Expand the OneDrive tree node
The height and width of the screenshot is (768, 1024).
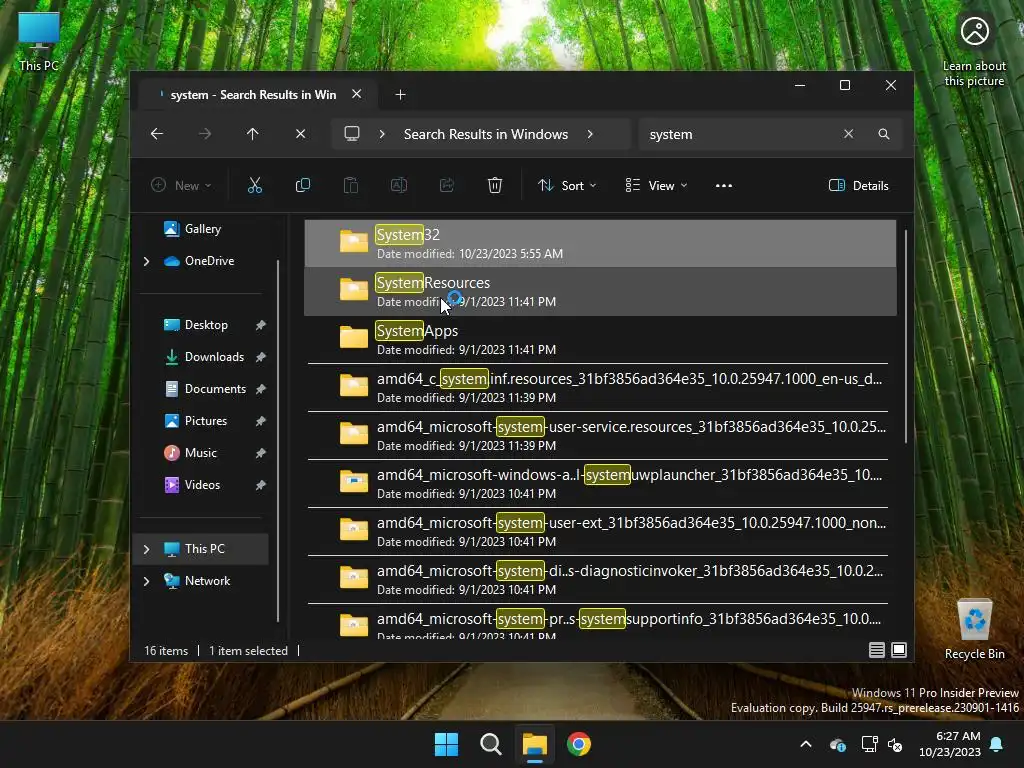(x=146, y=261)
